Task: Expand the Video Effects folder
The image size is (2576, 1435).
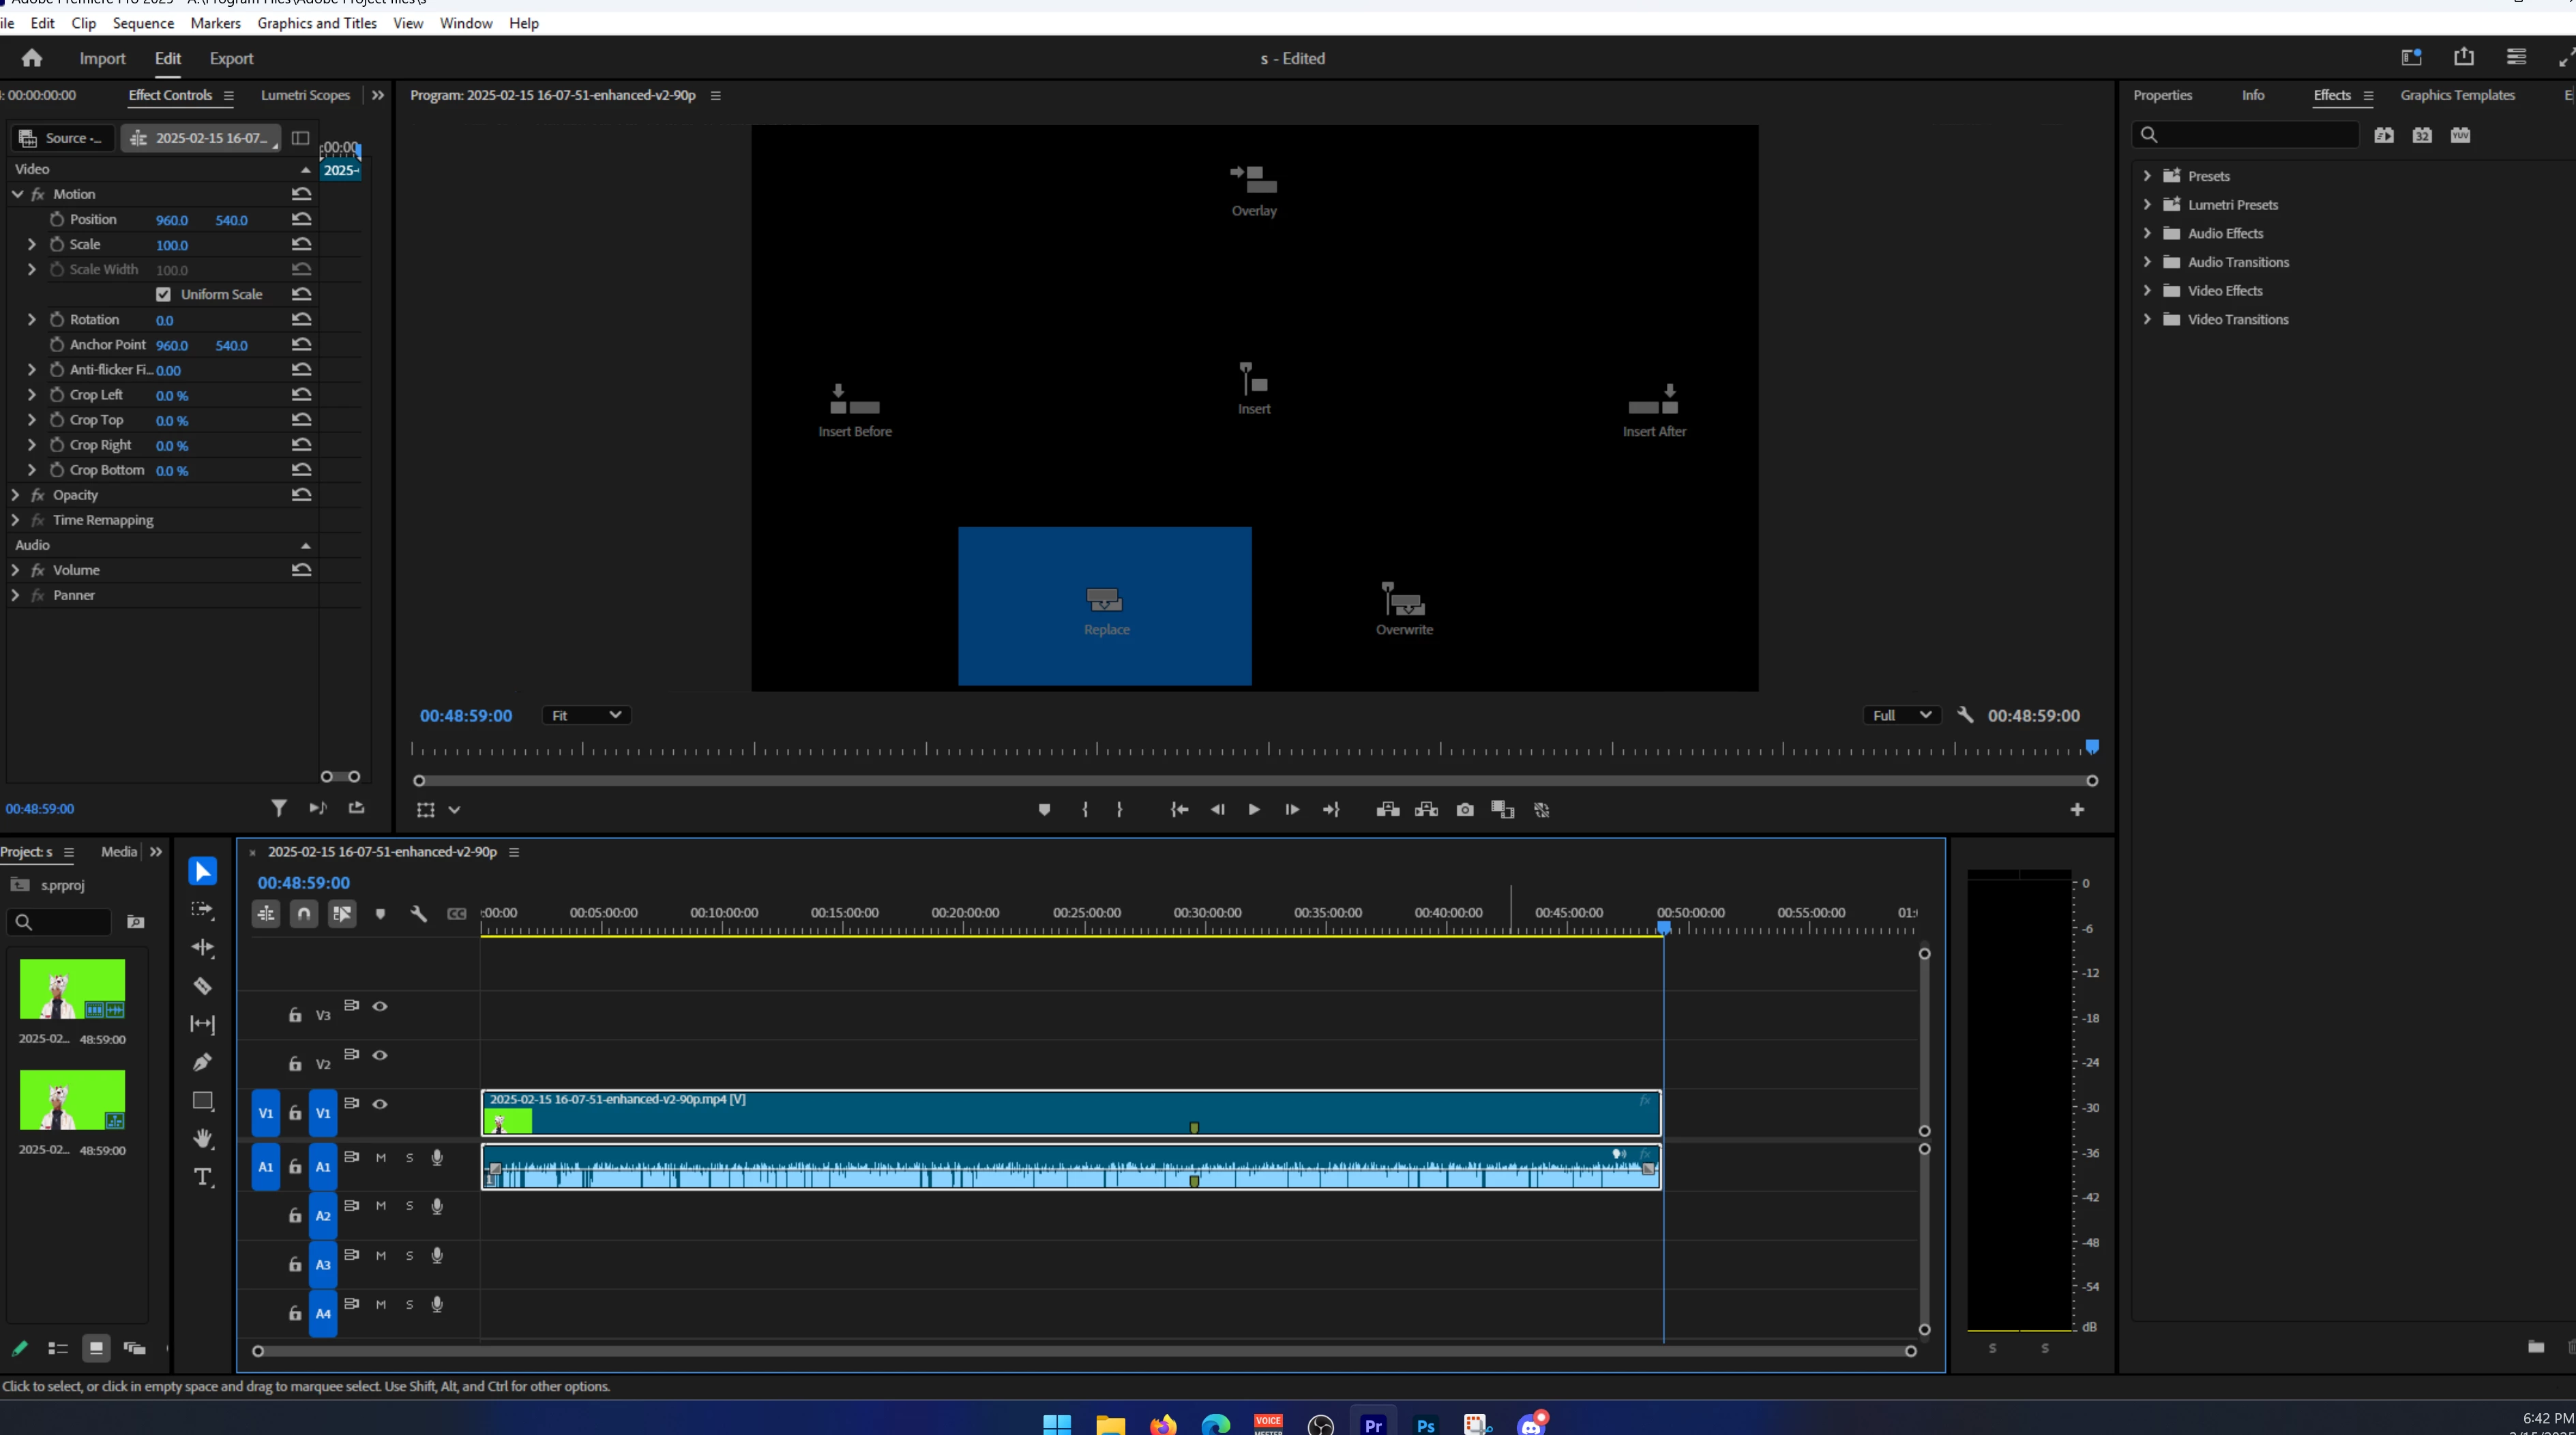Action: pos(2147,291)
